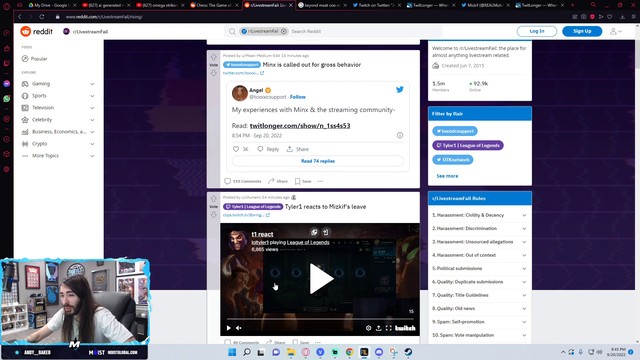Click the Sign Up button
Image resolution: width=640 pixels, height=360 pixels.
[x=582, y=31]
